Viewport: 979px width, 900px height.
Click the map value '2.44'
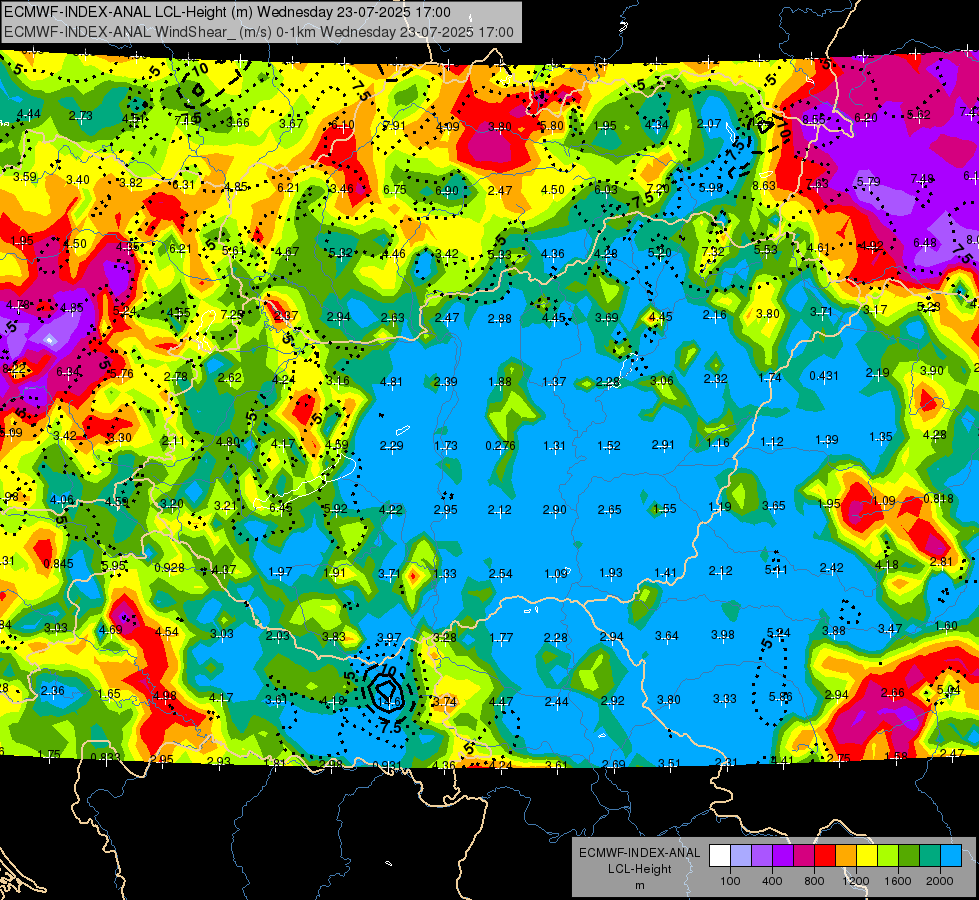pos(556,701)
